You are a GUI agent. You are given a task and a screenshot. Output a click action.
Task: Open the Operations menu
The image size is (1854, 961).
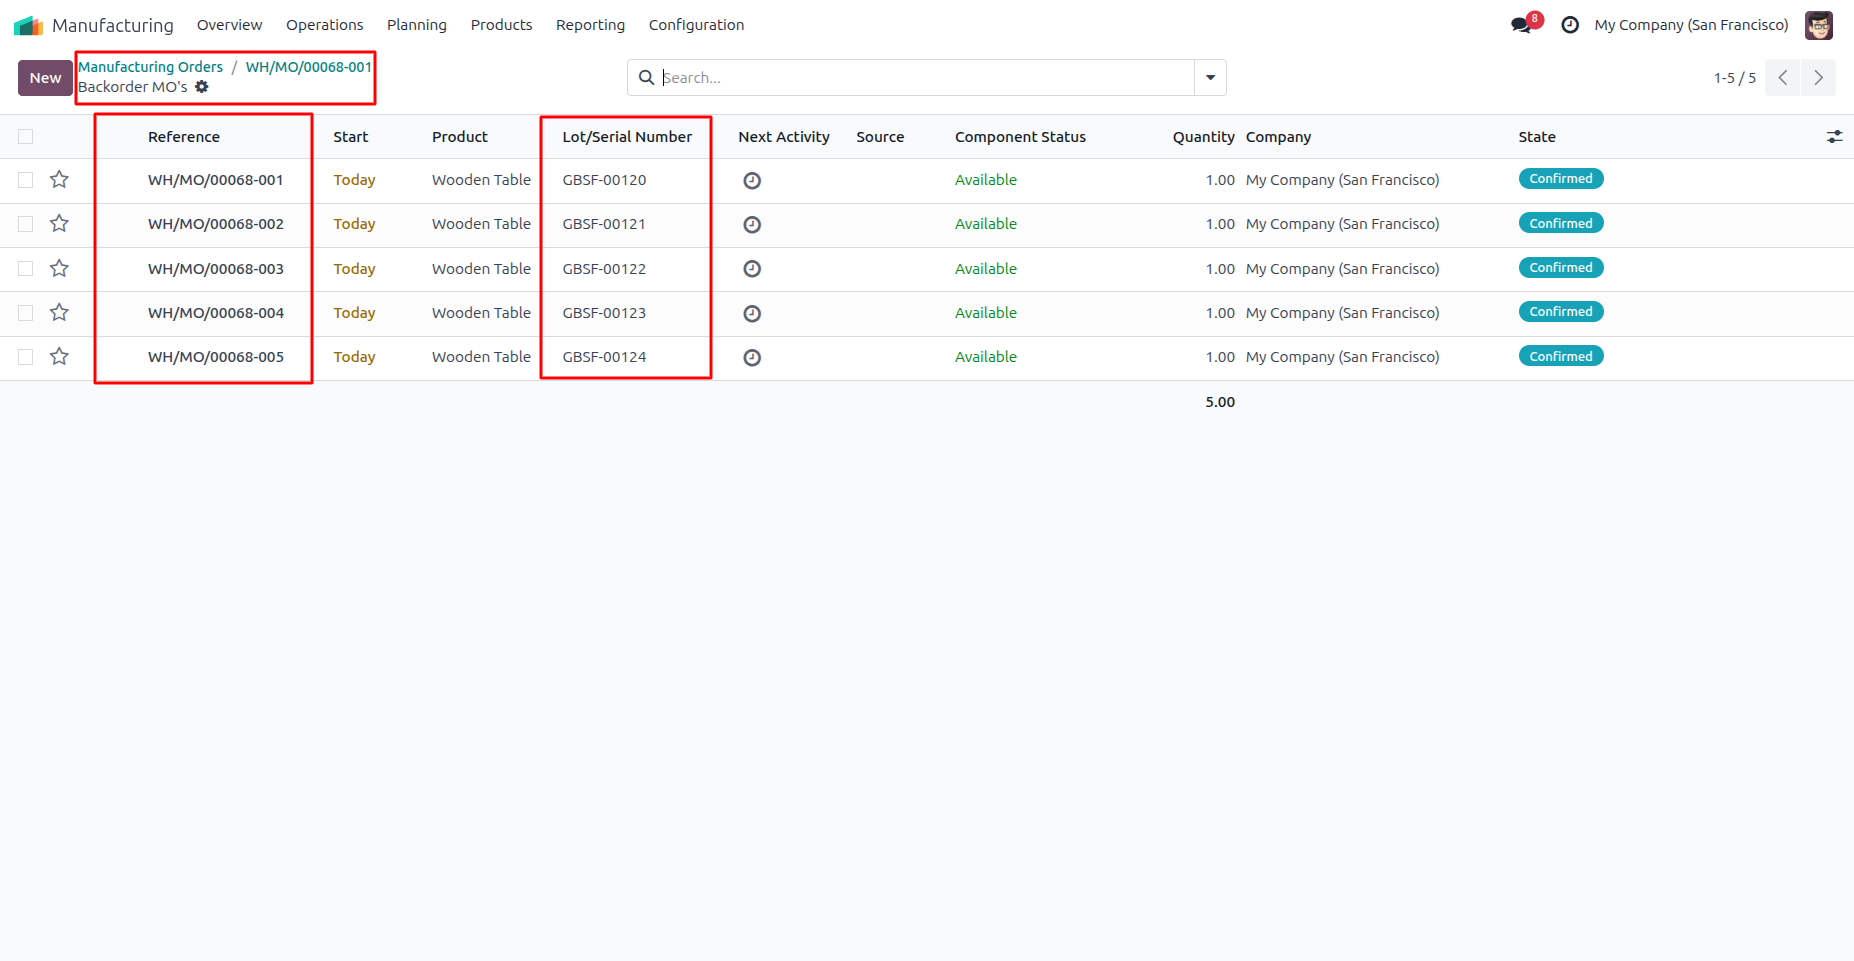pyautogui.click(x=325, y=25)
